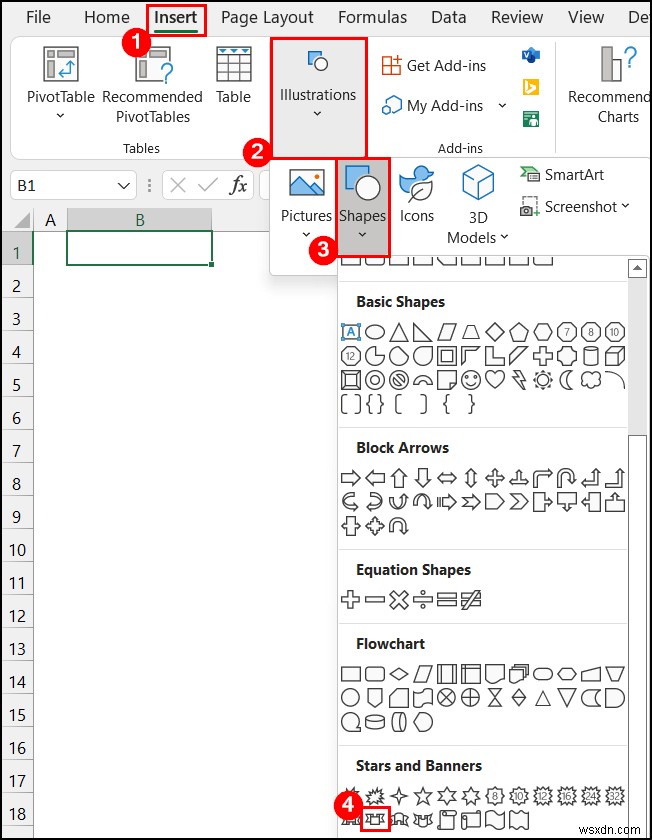Image resolution: width=652 pixels, height=840 pixels.
Task: Select the 4-Point Star shape
Action: coord(399,796)
